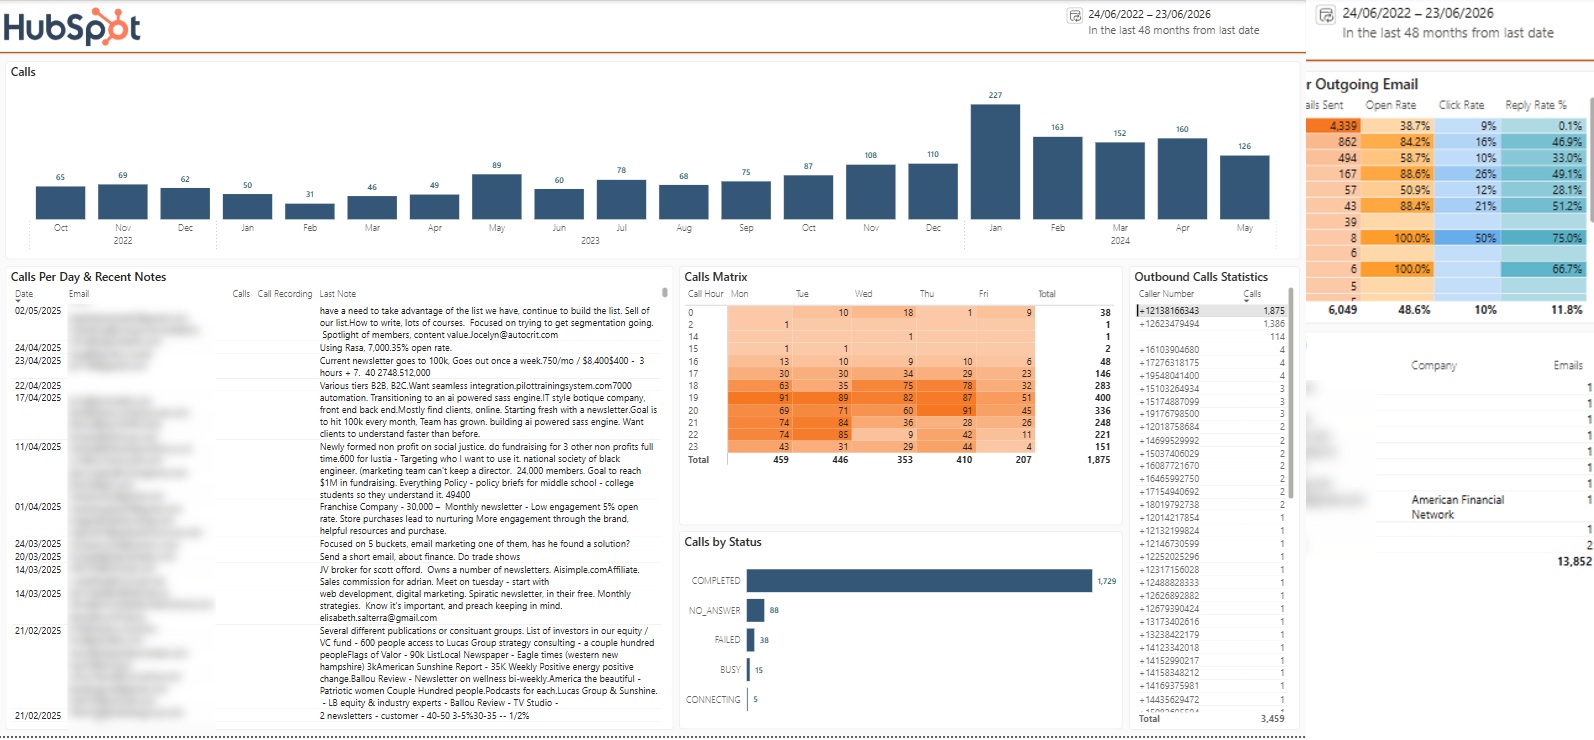This screenshot has width=1594, height=740.
Task: Select the NO_ANSWER status bar
Action: point(755,610)
